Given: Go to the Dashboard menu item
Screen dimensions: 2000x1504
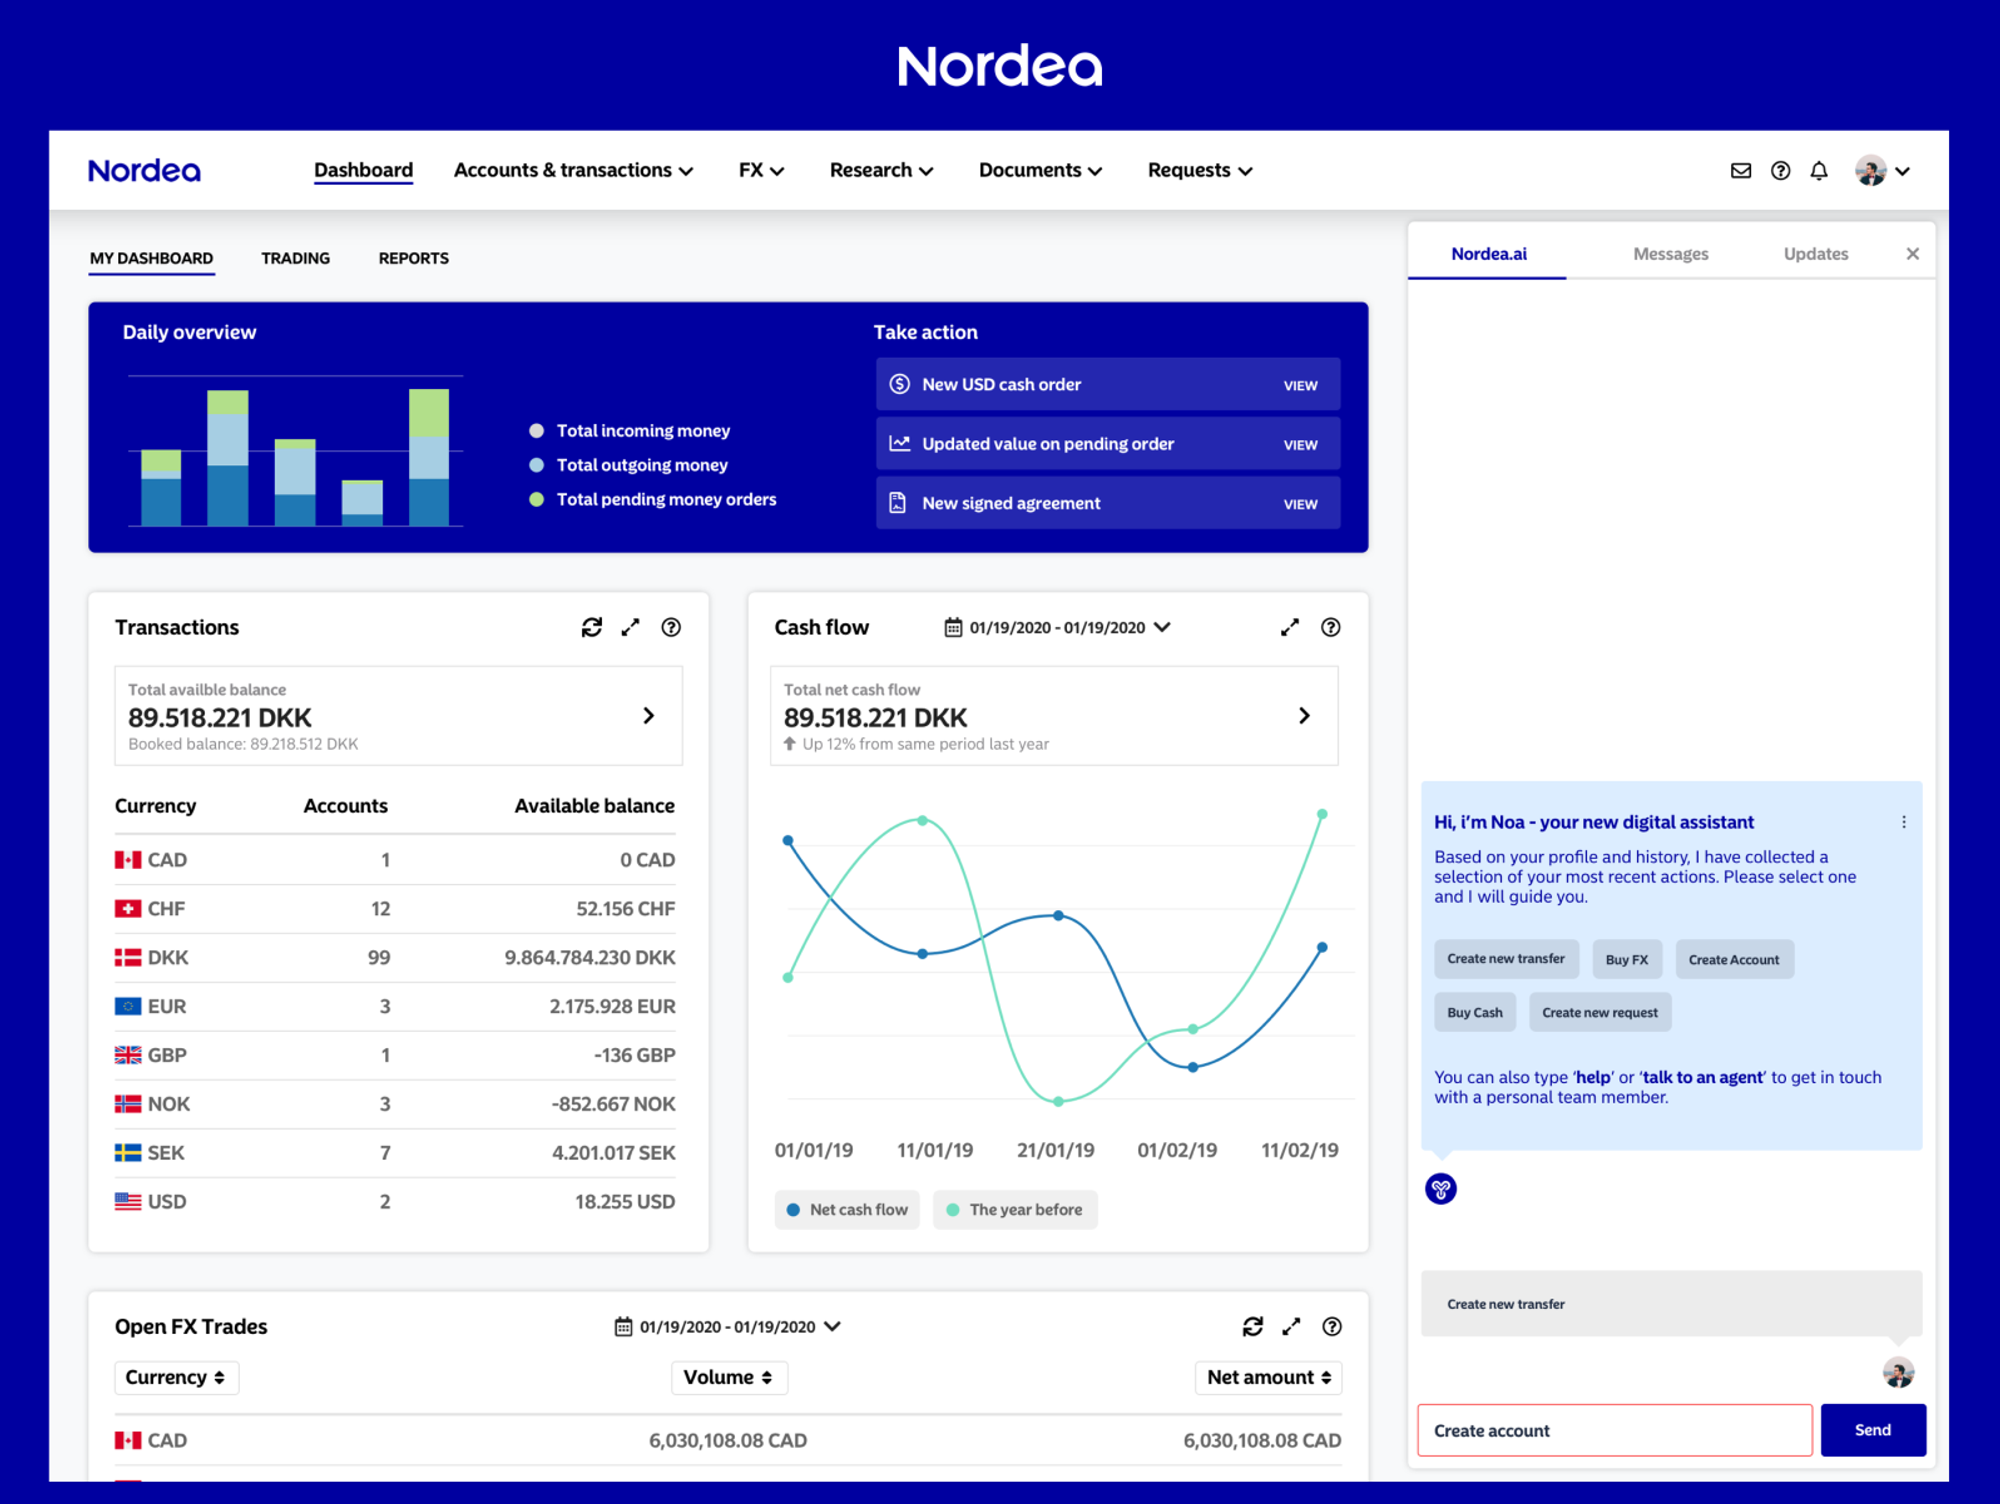Looking at the screenshot, I should pos(363,170).
